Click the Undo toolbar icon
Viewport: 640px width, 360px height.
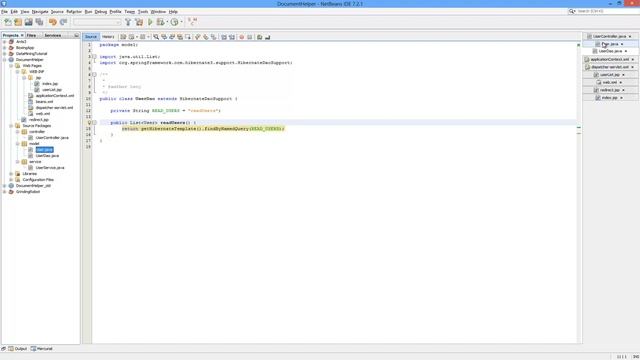pyautogui.click(x=53, y=22)
